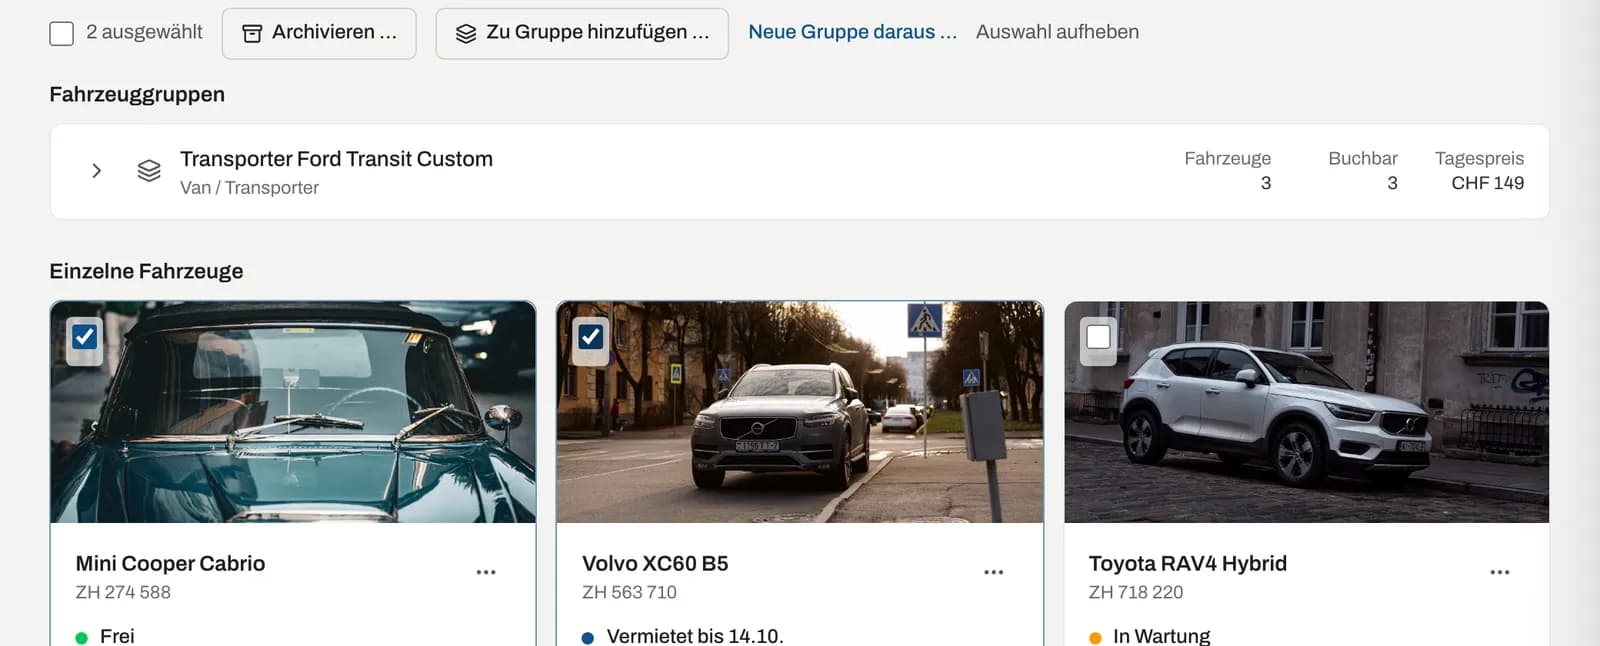Expand the Transporter Ford Transit Custom group
Image resolution: width=1600 pixels, height=646 pixels.
(x=96, y=171)
